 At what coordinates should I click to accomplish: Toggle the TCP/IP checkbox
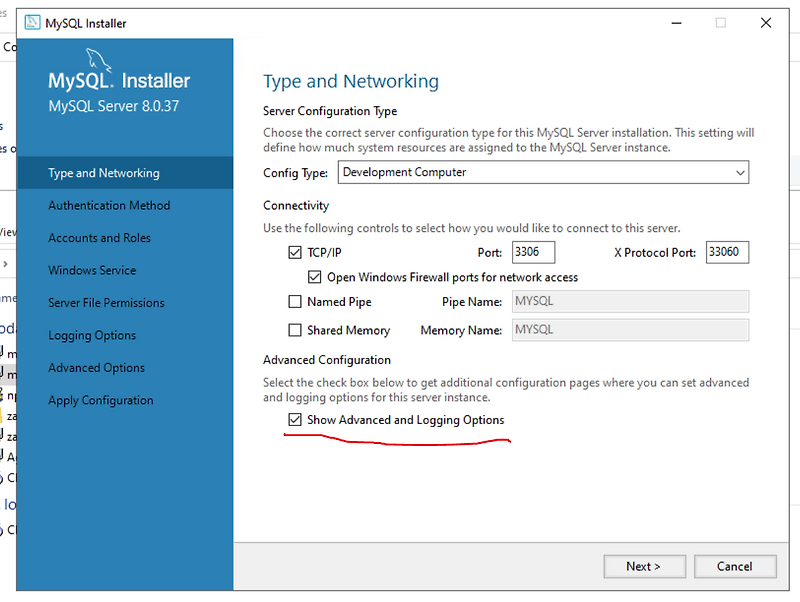(295, 253)
